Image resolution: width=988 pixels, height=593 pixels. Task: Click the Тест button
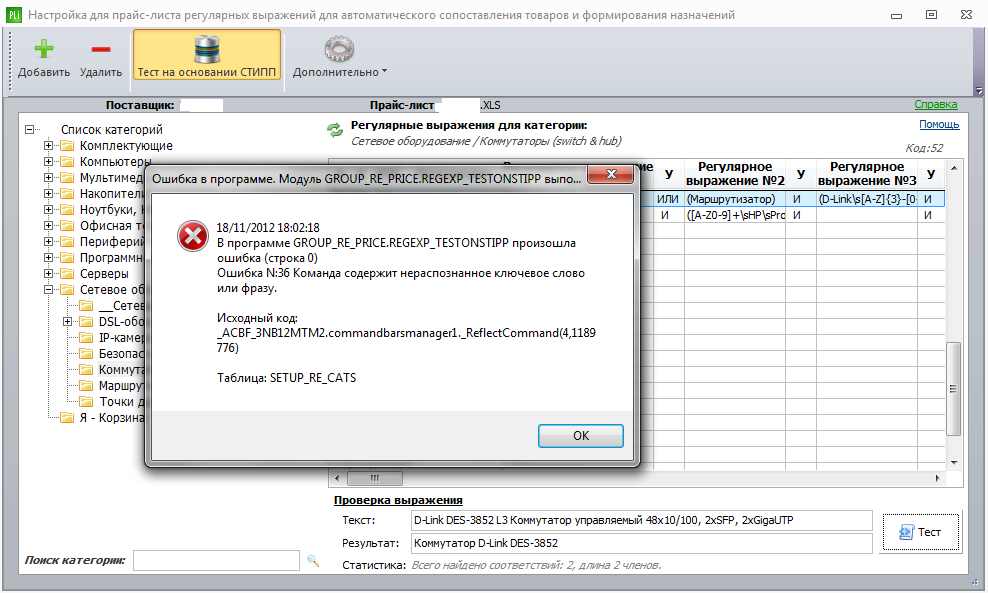[921, 533]
